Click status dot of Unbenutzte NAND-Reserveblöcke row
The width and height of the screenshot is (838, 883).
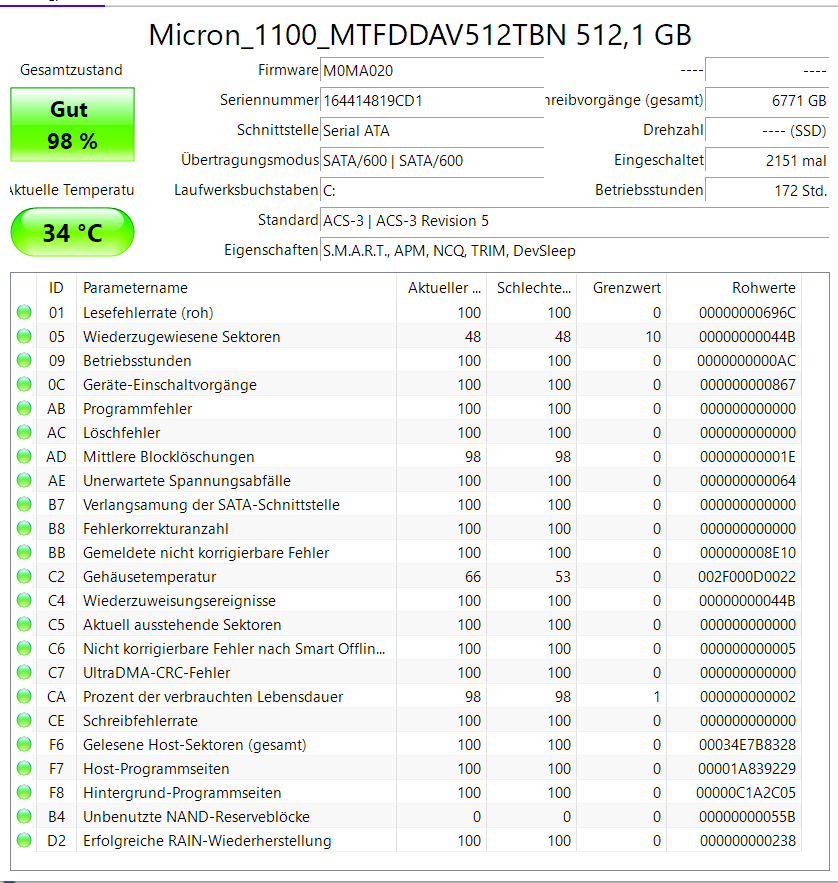[24, 817]
